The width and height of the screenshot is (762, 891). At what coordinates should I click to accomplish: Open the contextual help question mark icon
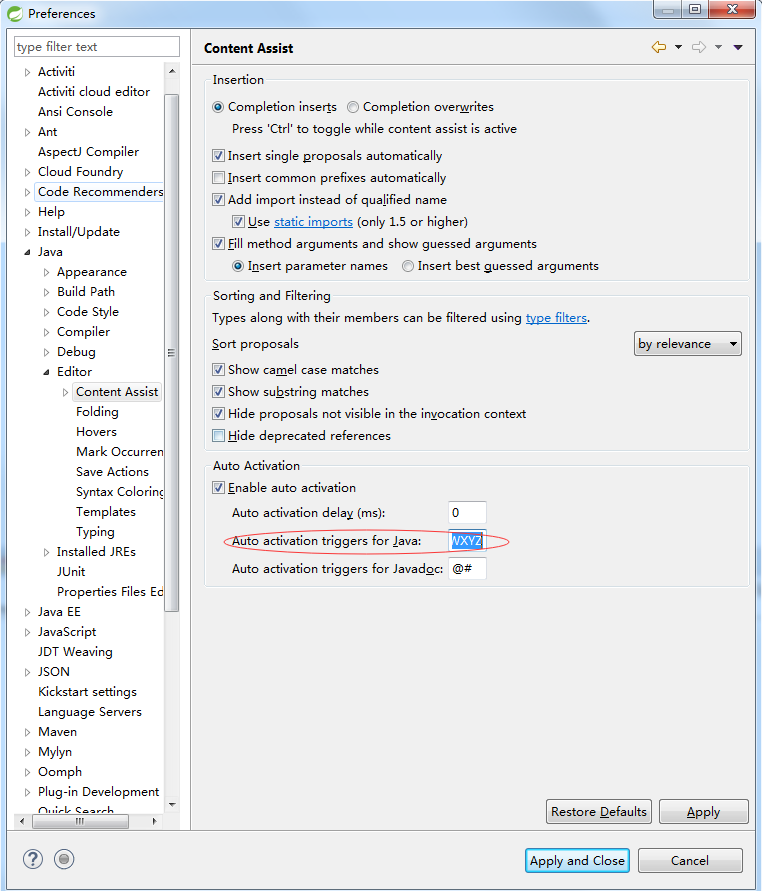pyautogui.click(x=32, y=859)
